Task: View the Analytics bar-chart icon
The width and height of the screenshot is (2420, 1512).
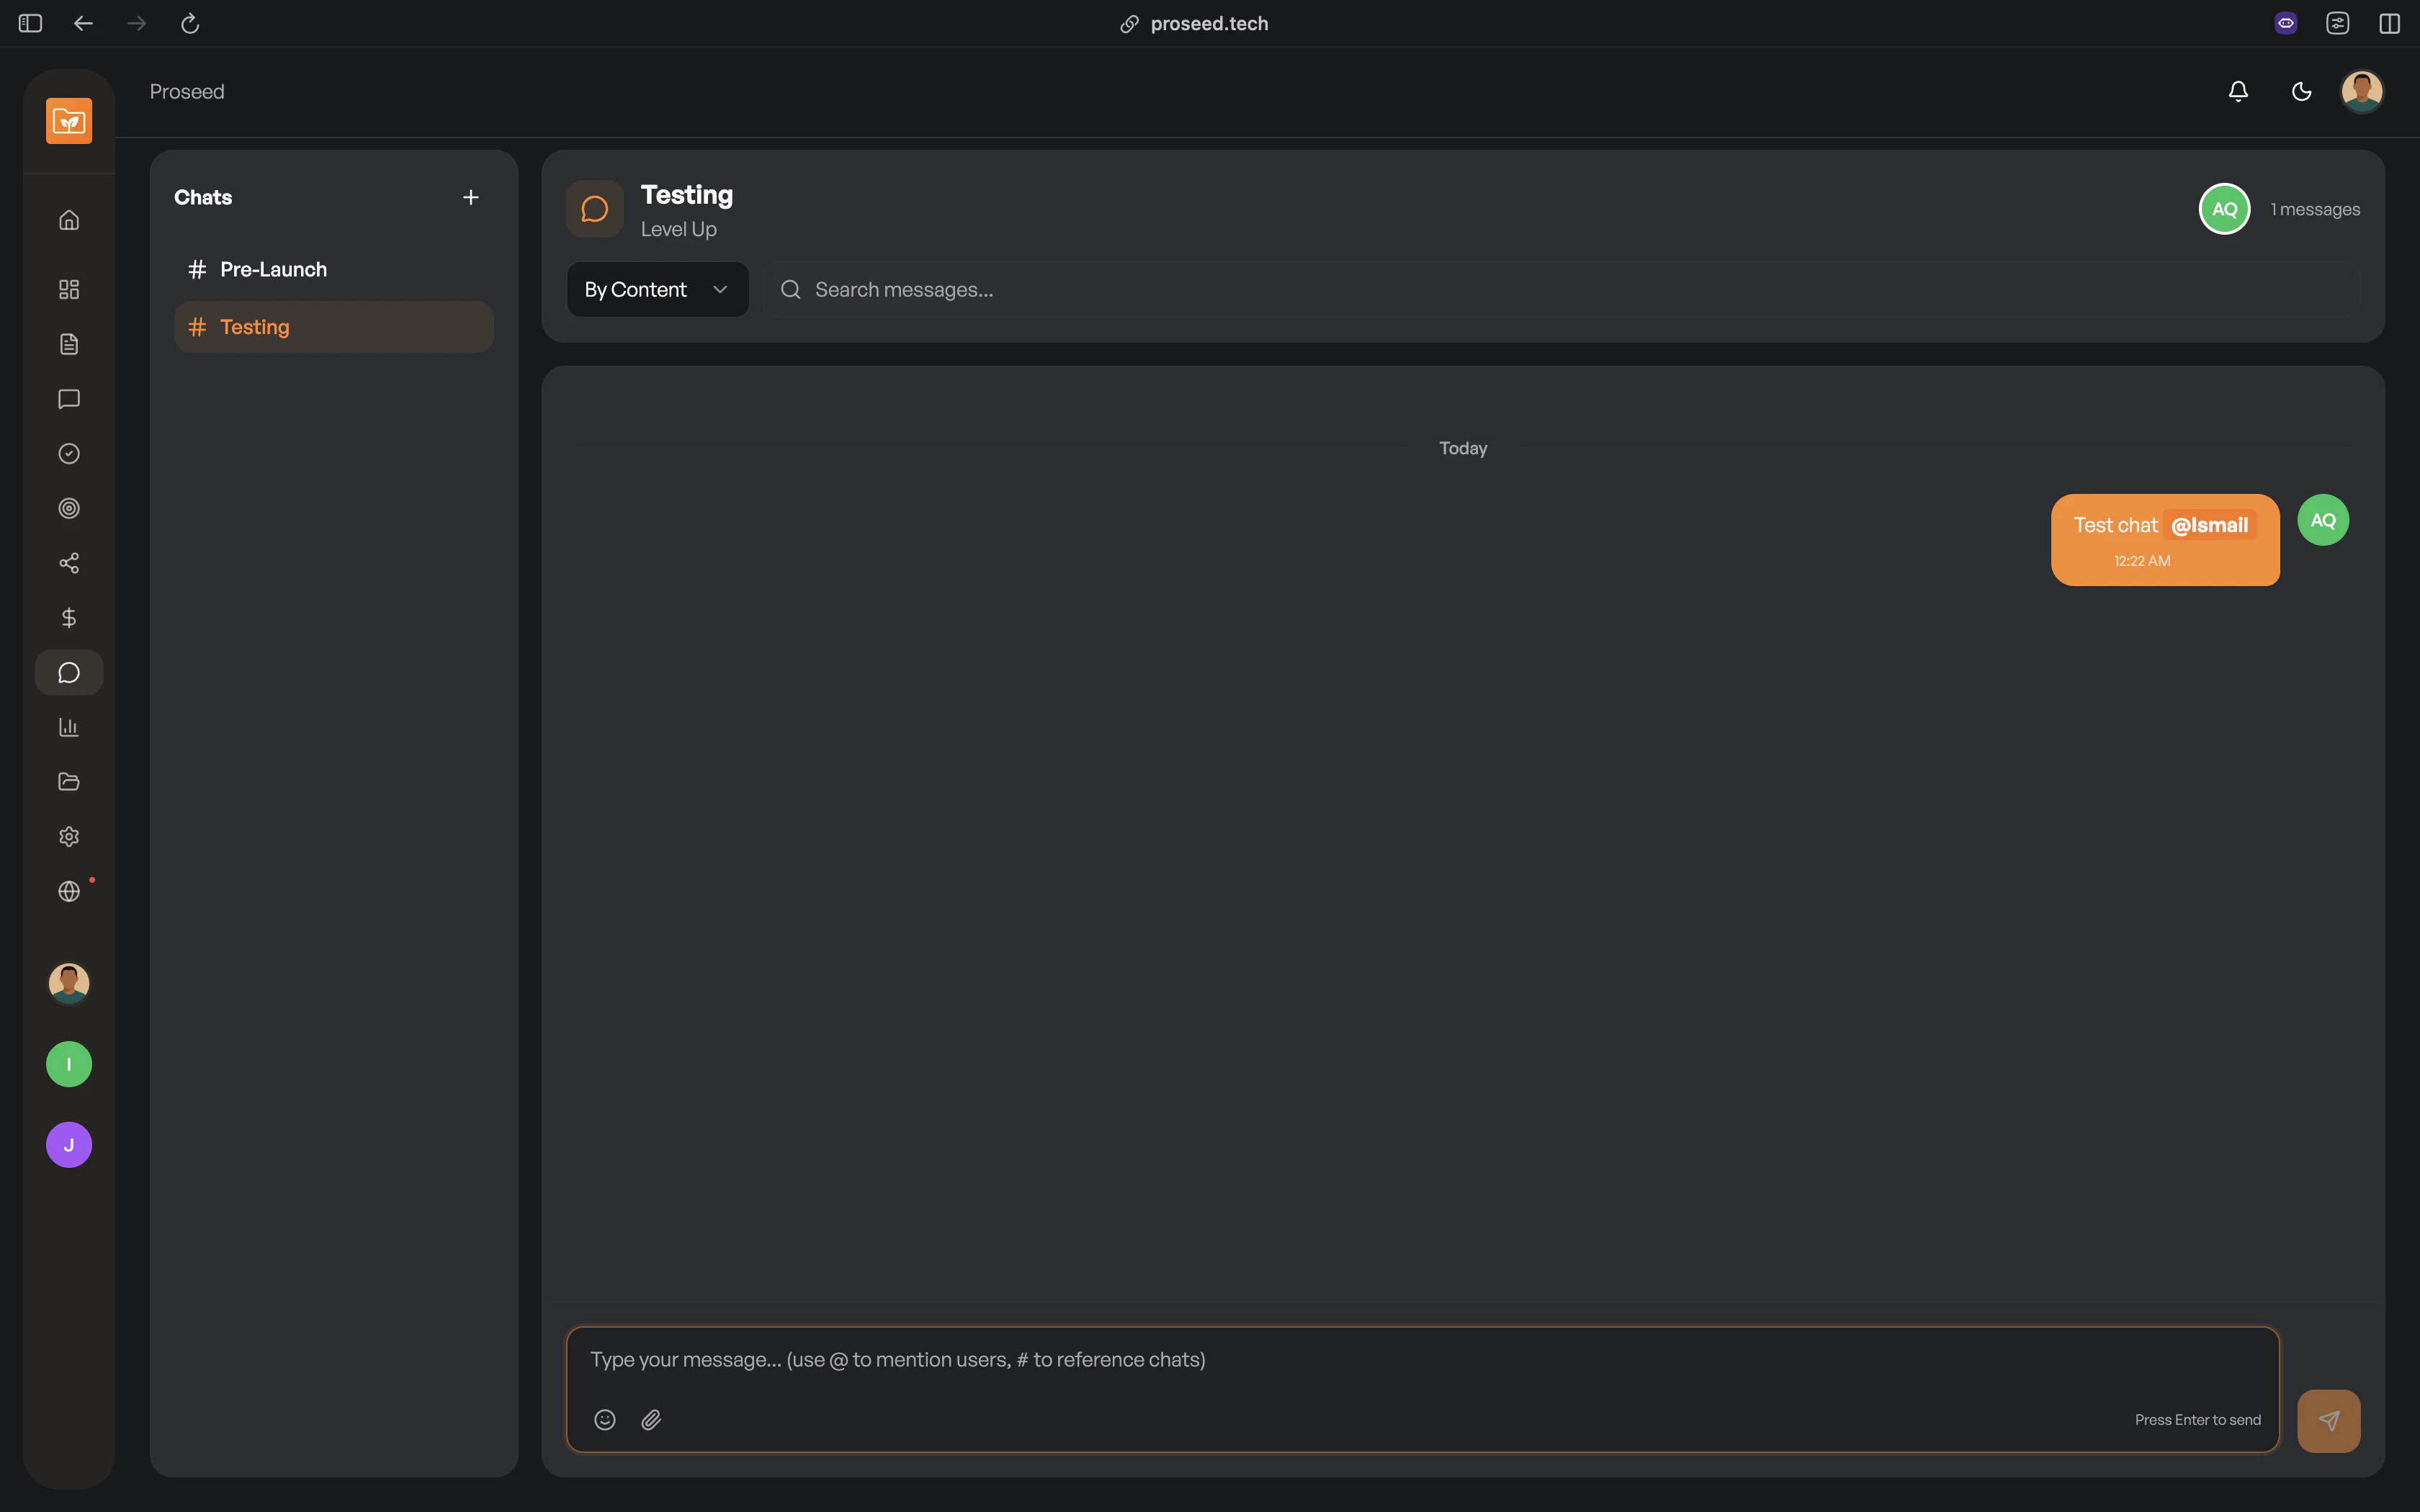Action: (x=68, y=726)
